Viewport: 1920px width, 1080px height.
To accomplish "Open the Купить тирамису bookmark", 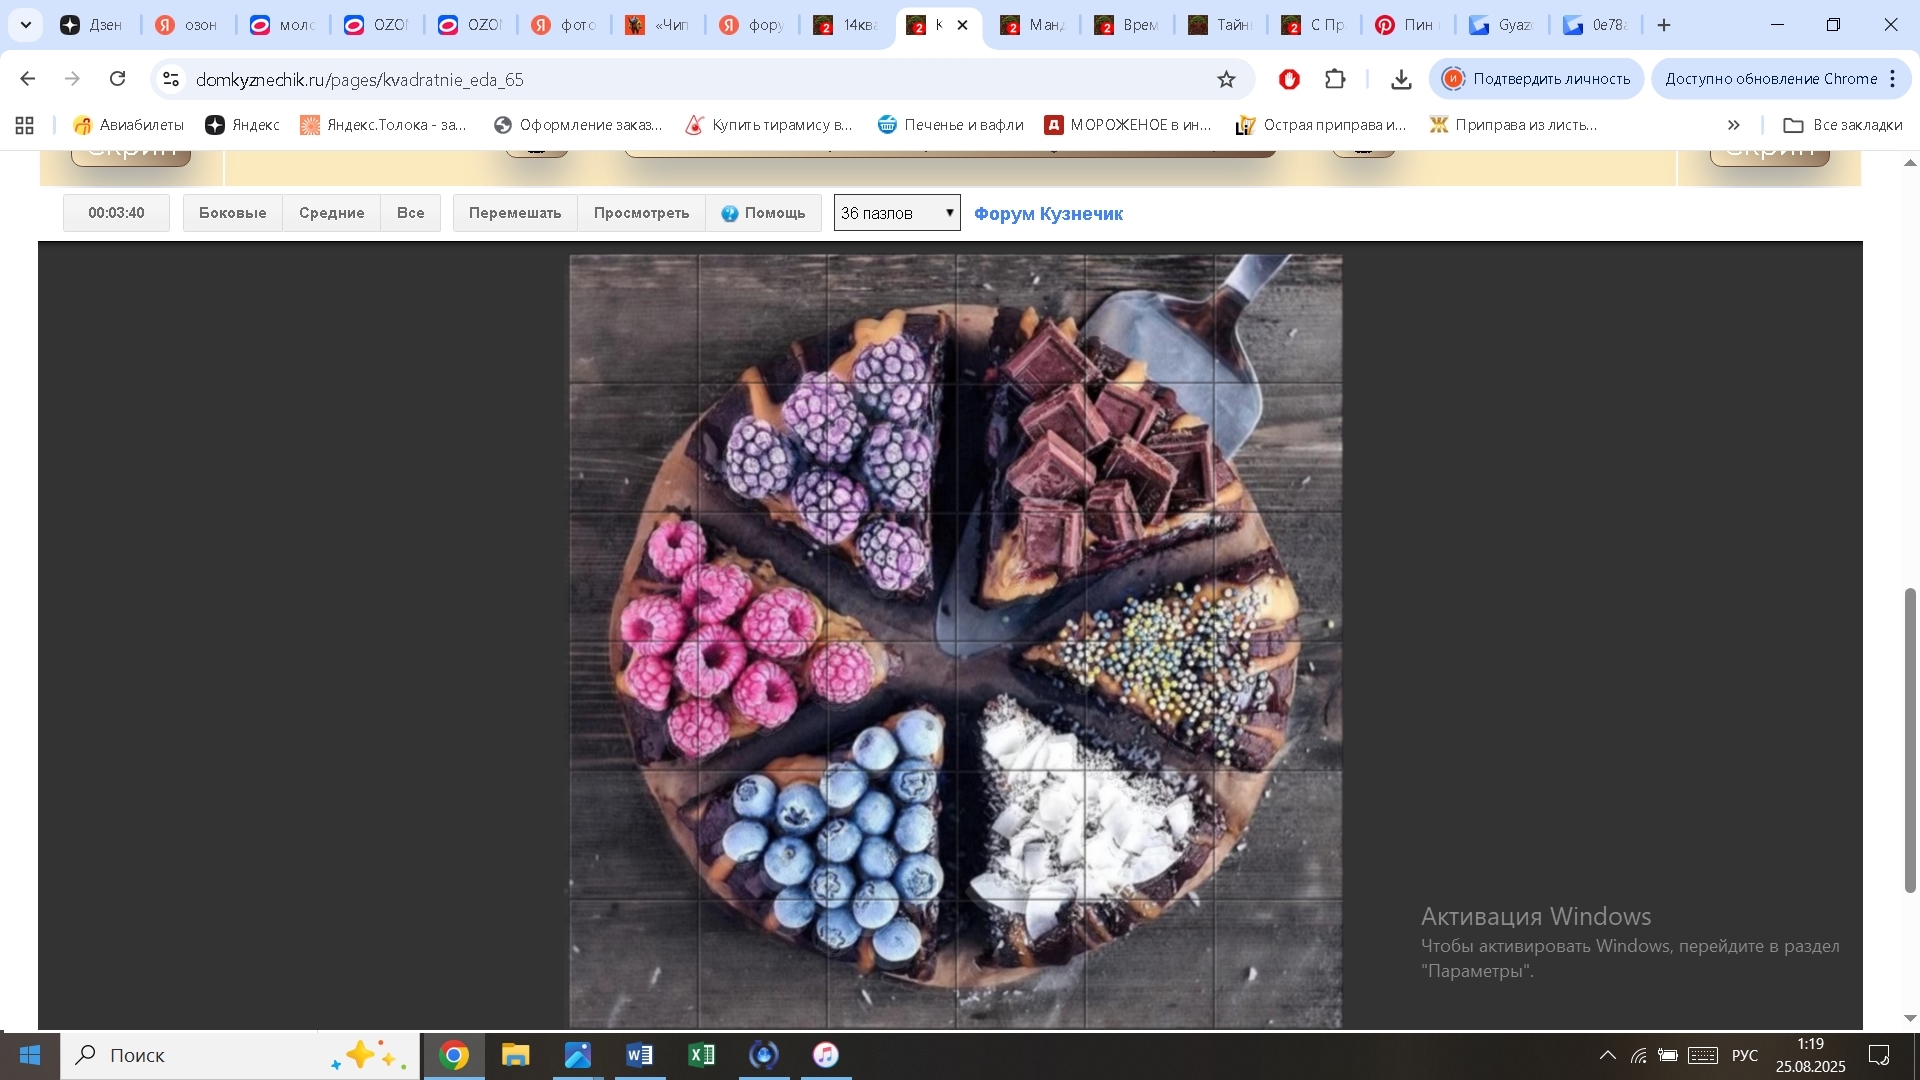I will pos(769,125).
